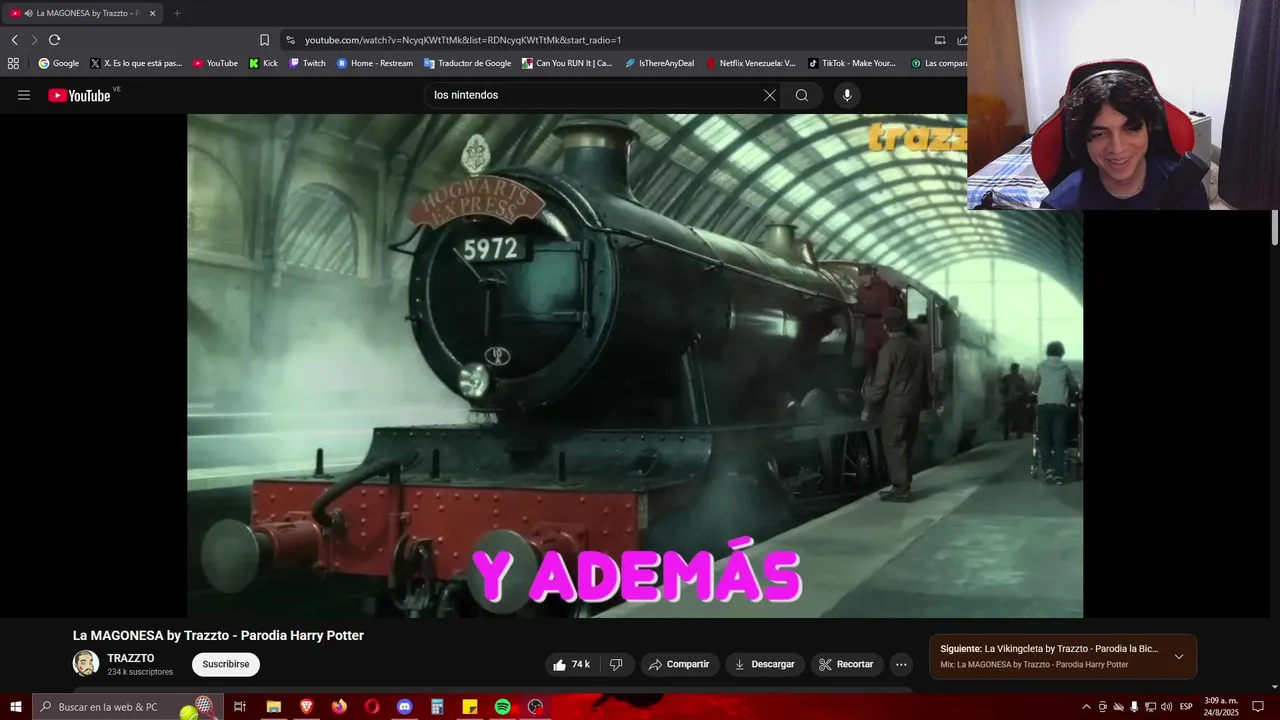The width and height of the screenshot is (1280, 720).
Task: Open the screen cast icon in address bar
Action: (x=940, y=40)
